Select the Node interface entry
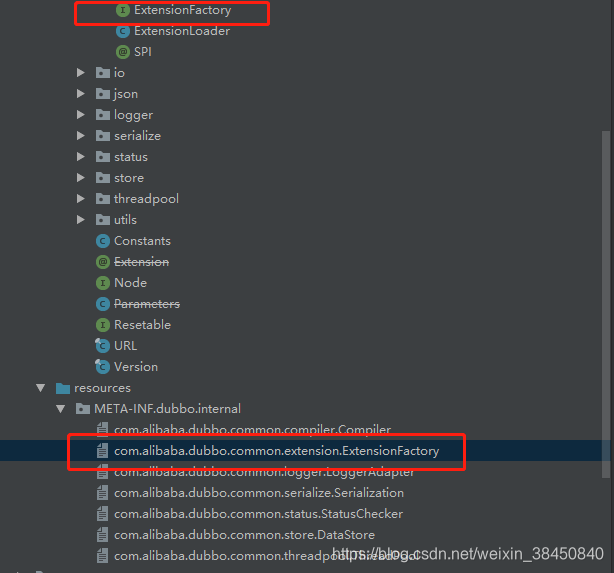The image size is (614, 573). click(x=130, y=283)
